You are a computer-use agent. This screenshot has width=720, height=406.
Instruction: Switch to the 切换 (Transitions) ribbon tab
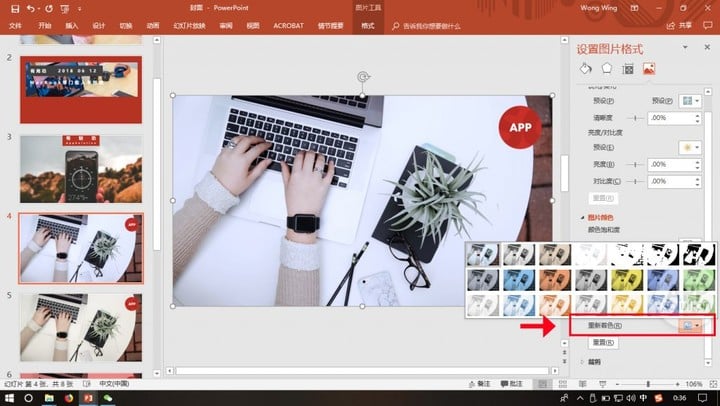click(126, 26)
